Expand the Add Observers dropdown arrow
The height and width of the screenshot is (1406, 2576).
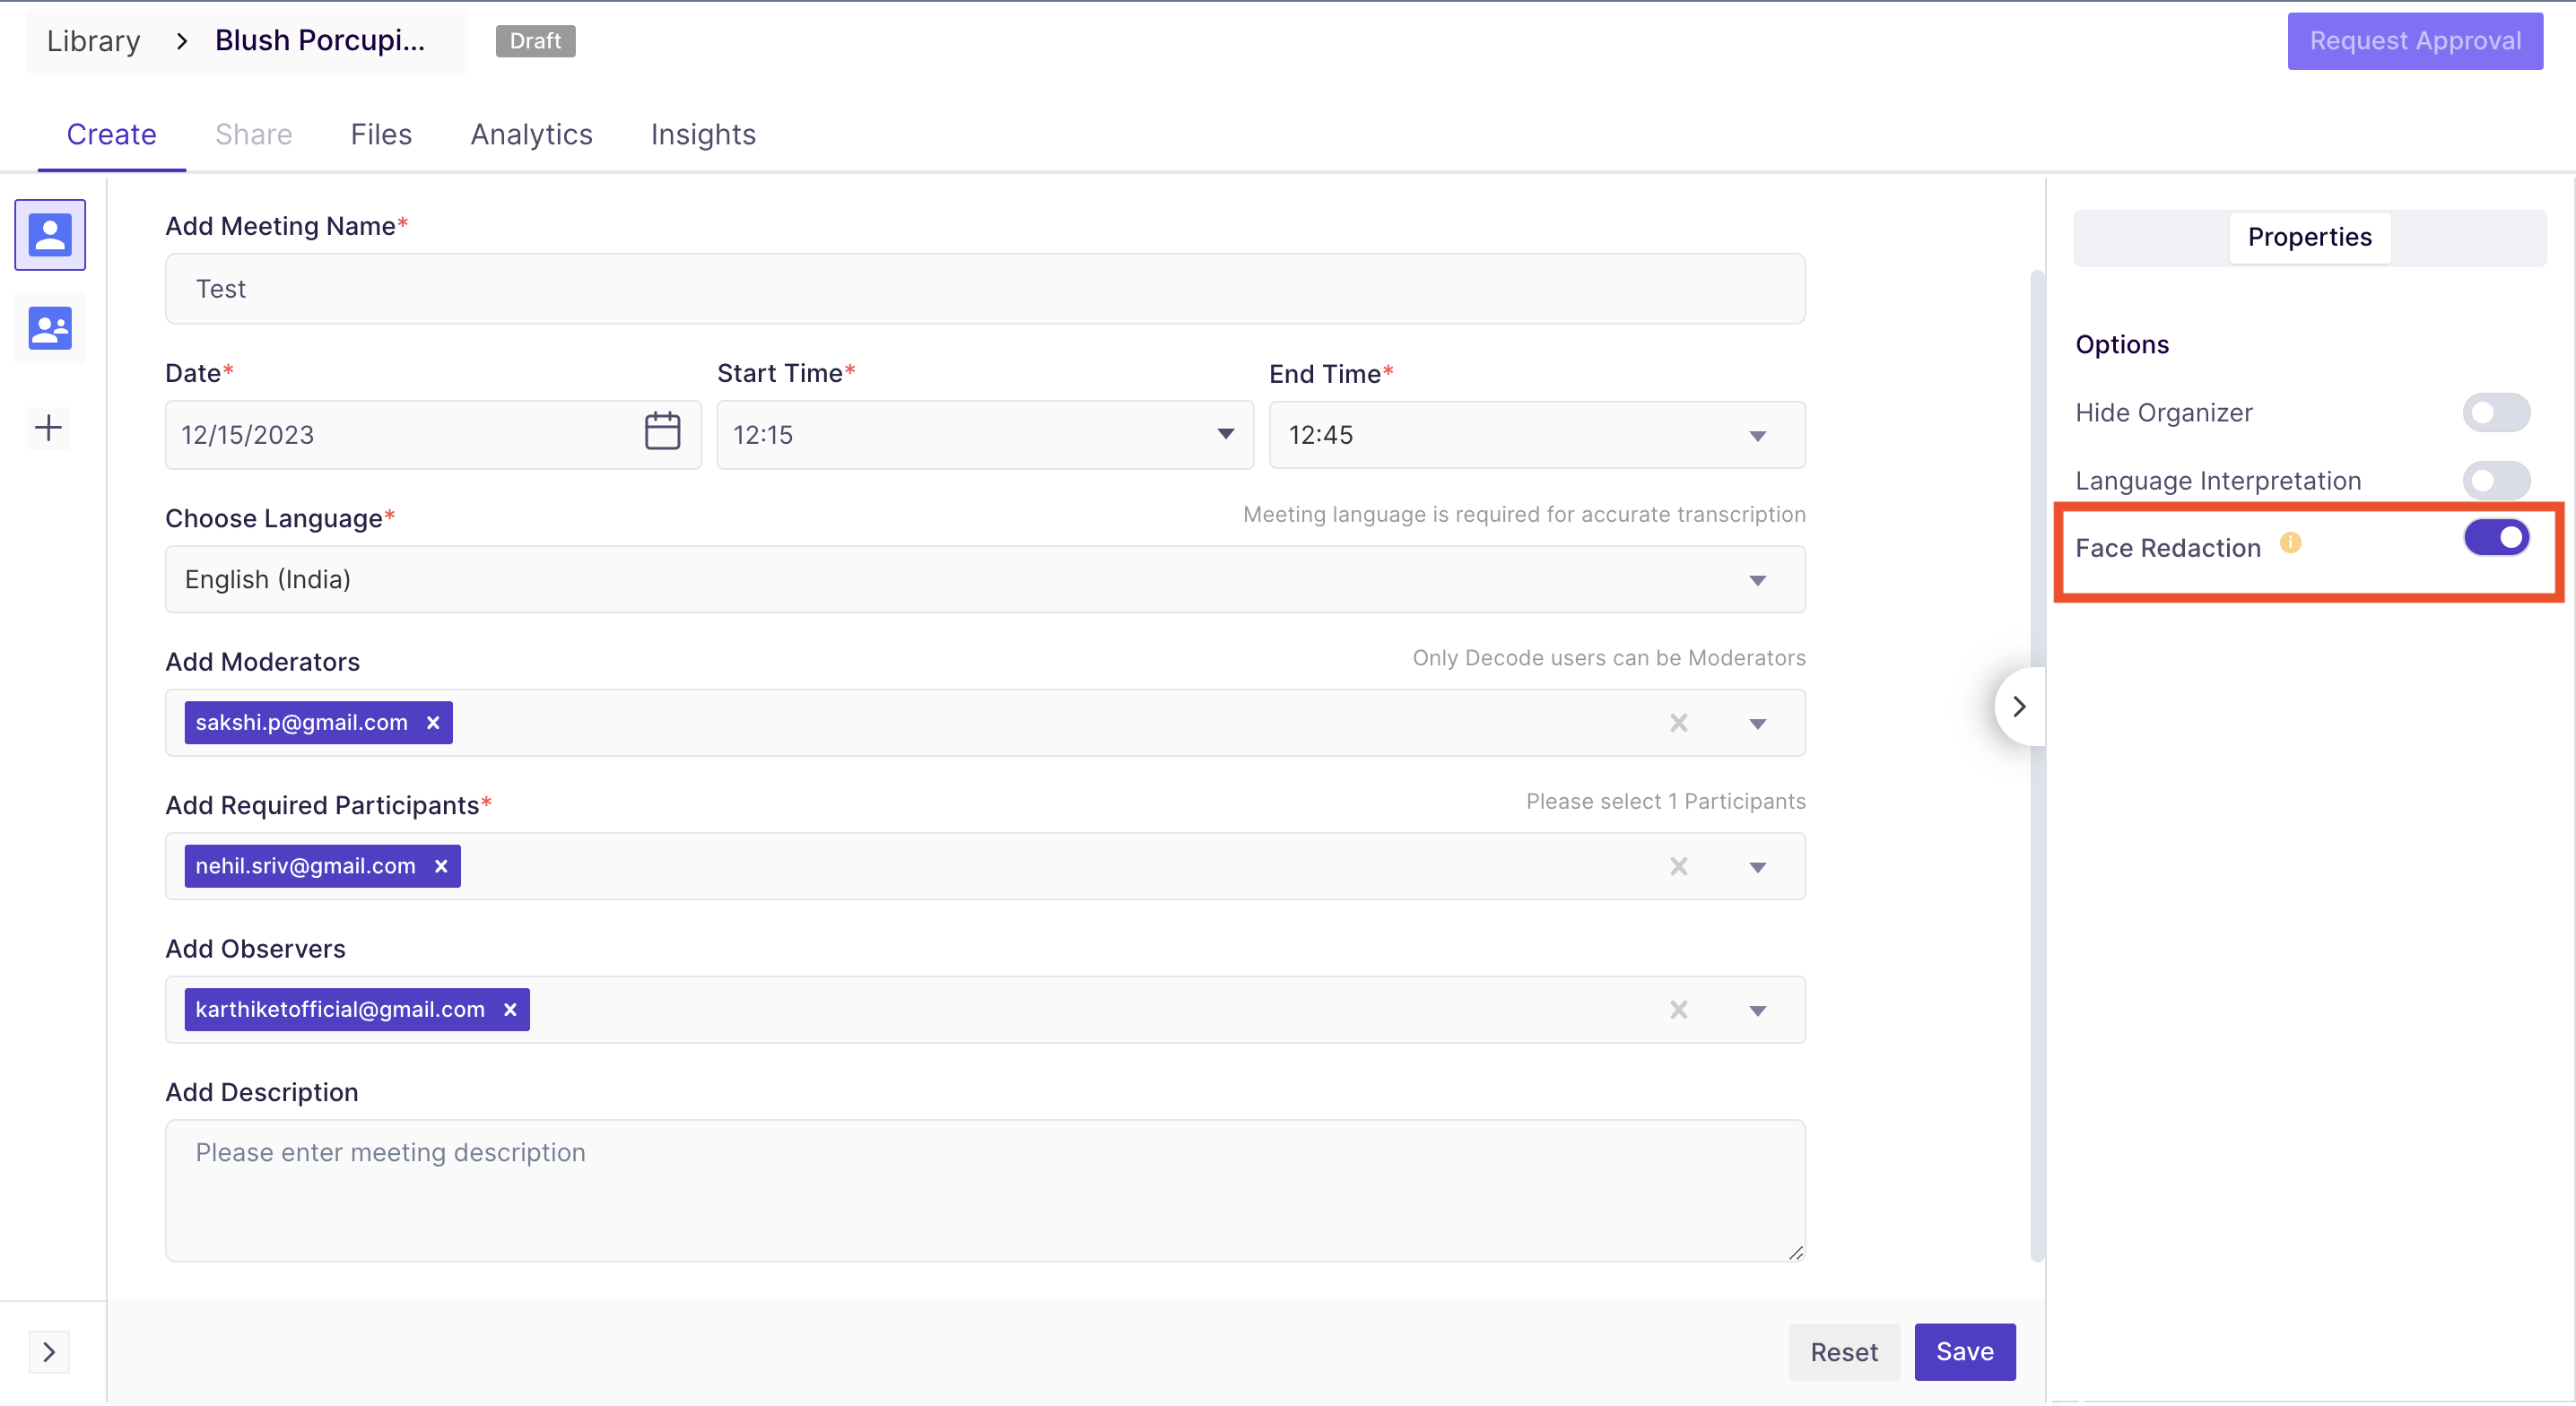pyautogui.click(x=1757, y=1011)
